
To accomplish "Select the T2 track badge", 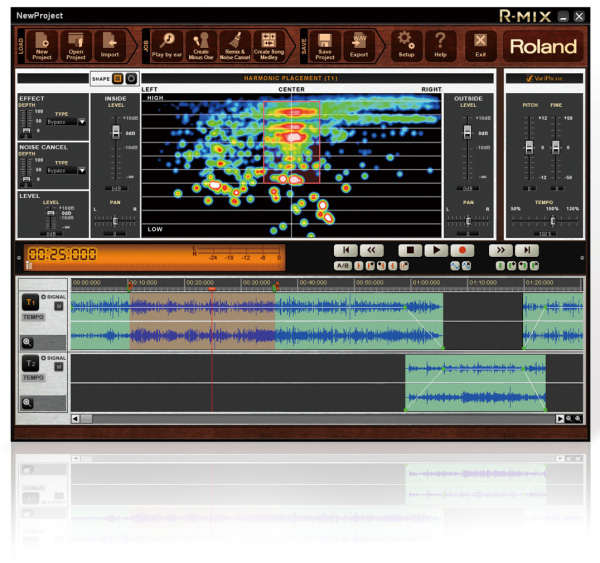I will [31, 363].
